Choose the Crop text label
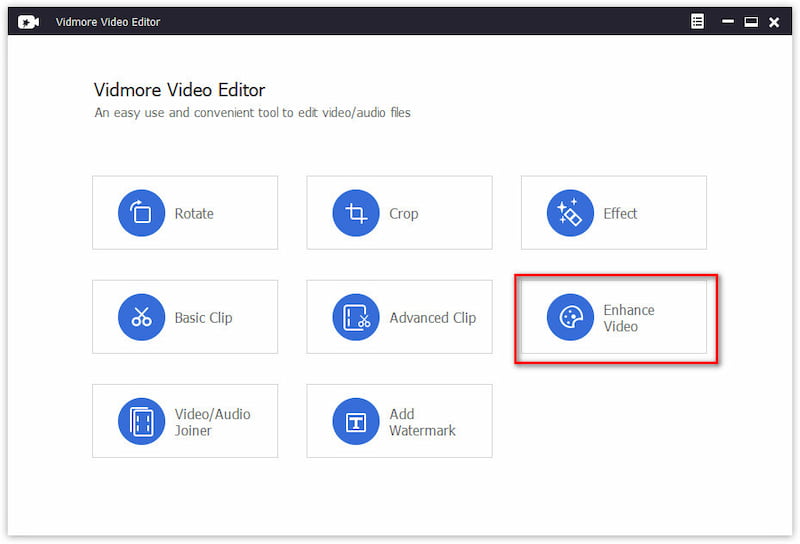 click(x=403, y=213)
